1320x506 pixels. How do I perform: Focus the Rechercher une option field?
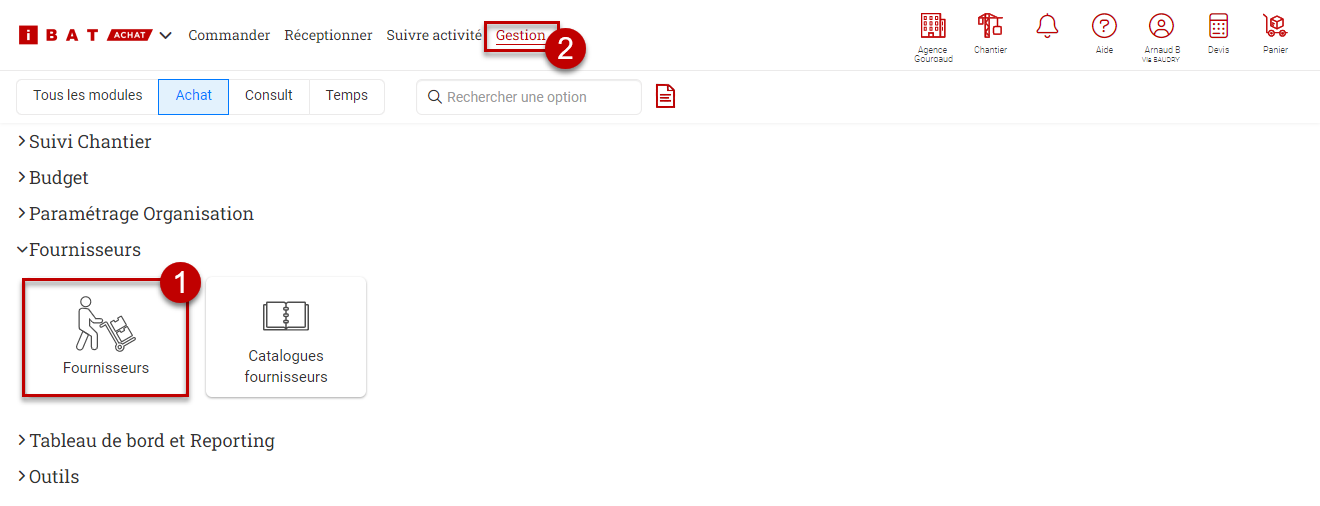[529, 97]
